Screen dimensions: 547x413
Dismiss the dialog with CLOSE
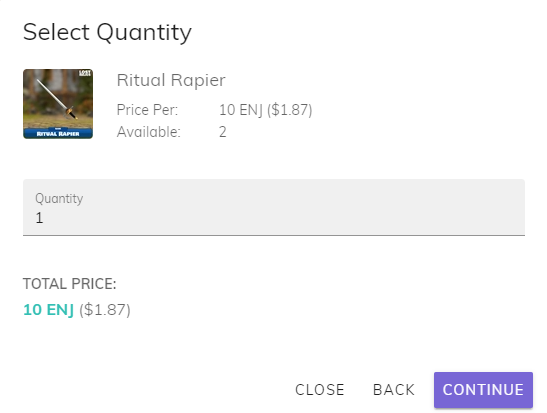[x=320, y=390]
